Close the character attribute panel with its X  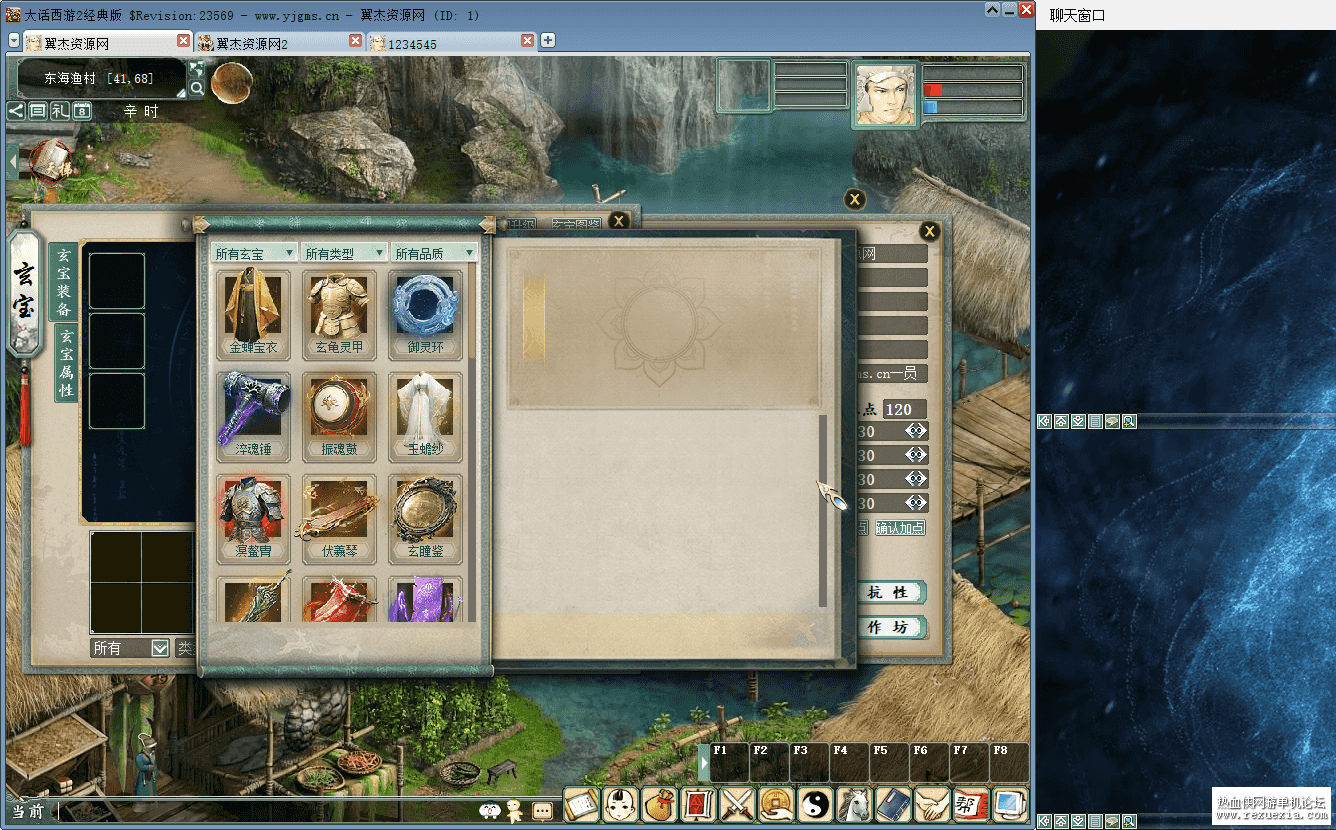(x=930, y=232)
